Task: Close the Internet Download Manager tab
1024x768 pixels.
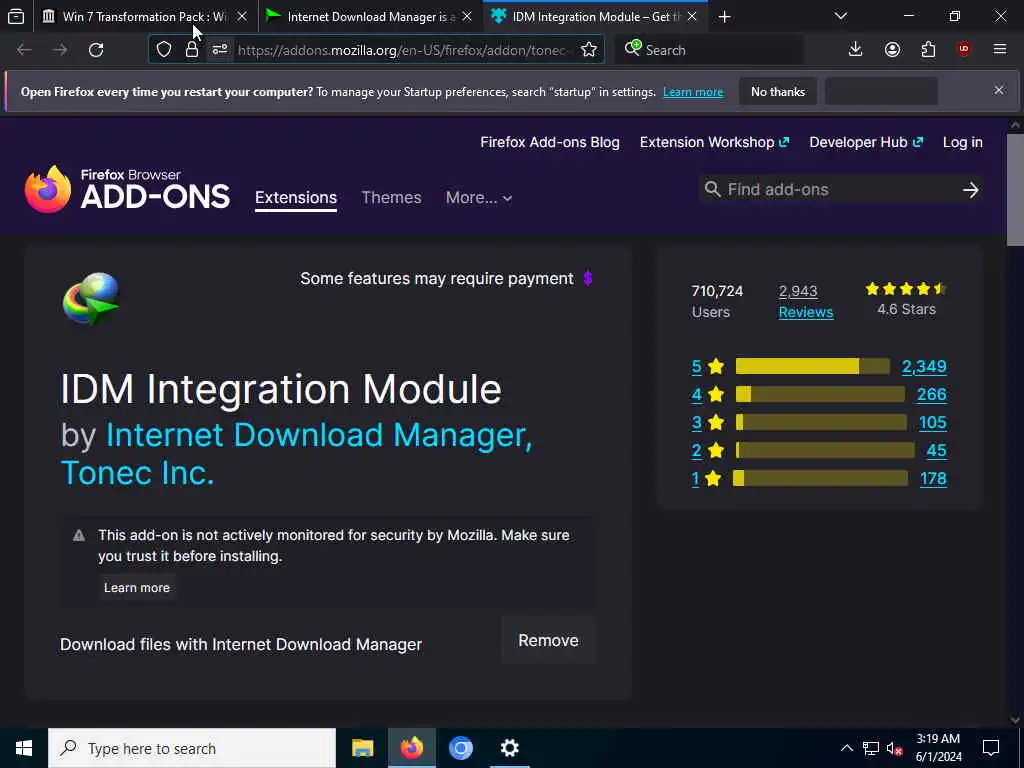Action: [467, 17]
